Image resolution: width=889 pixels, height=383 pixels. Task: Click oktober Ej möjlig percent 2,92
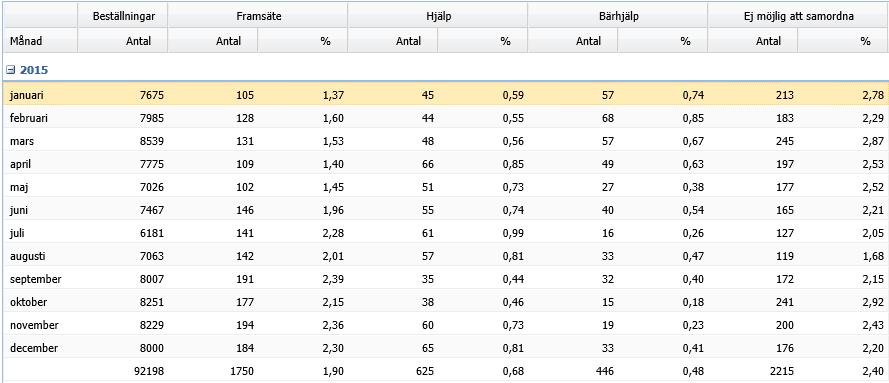pos(874,303)
